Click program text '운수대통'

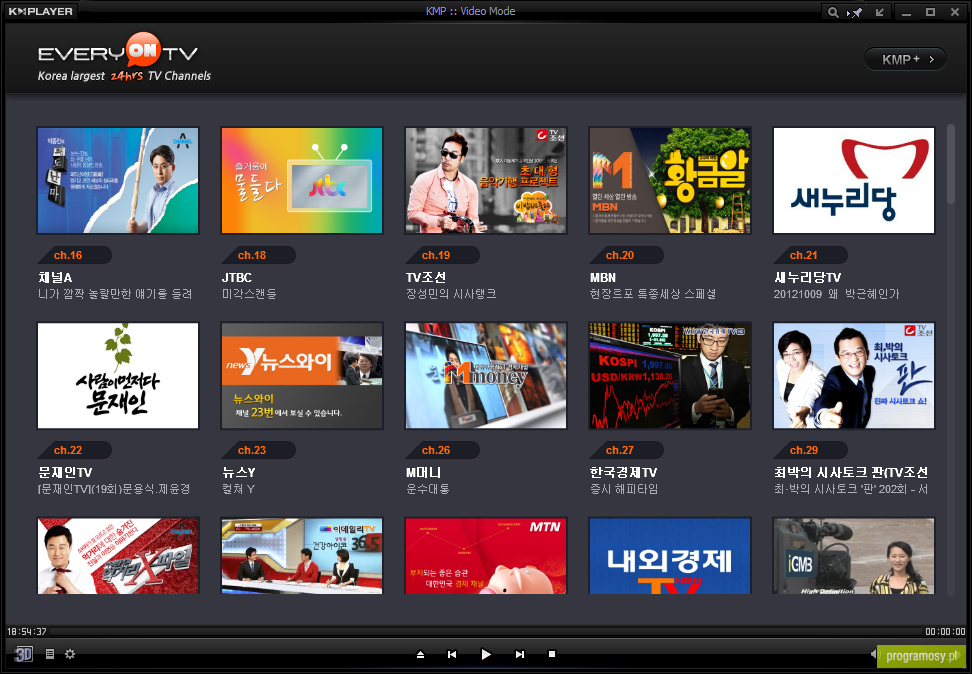[428, 489]
